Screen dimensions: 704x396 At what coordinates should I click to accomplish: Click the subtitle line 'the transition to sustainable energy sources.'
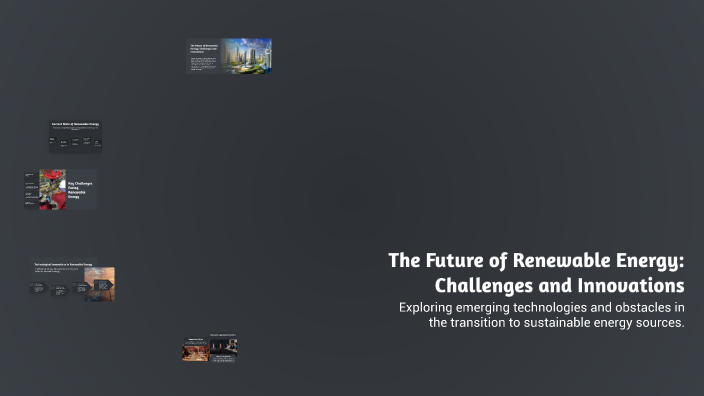(556, 322)
